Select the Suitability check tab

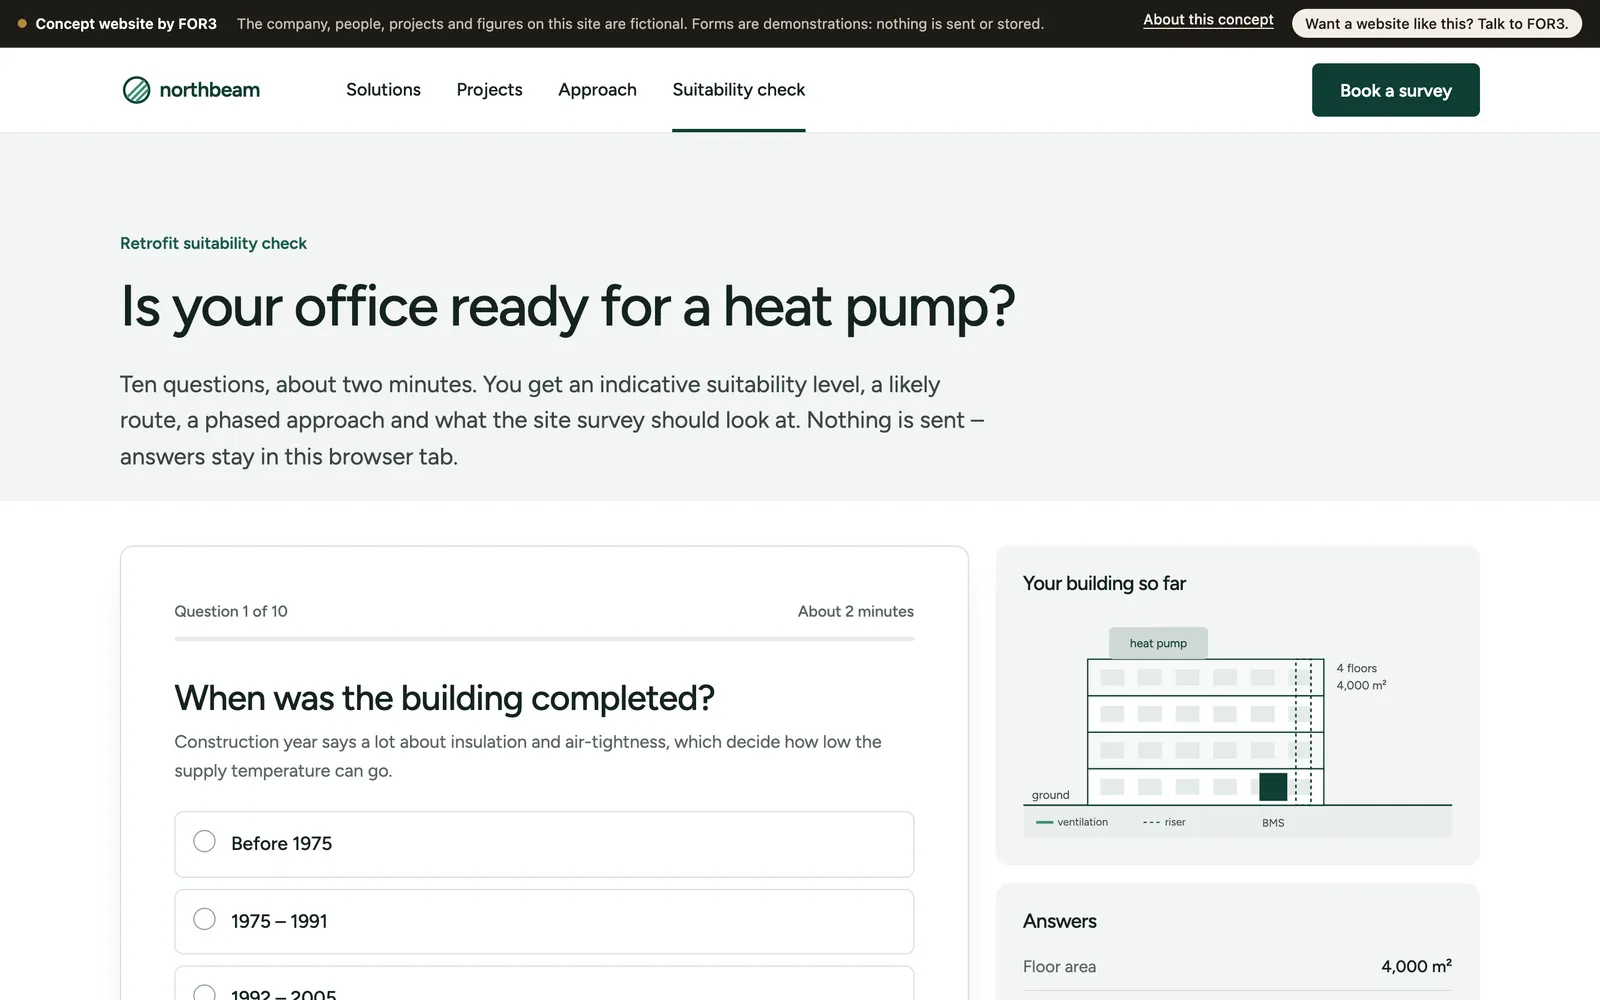pyautogui.click(x=738, y=90)
